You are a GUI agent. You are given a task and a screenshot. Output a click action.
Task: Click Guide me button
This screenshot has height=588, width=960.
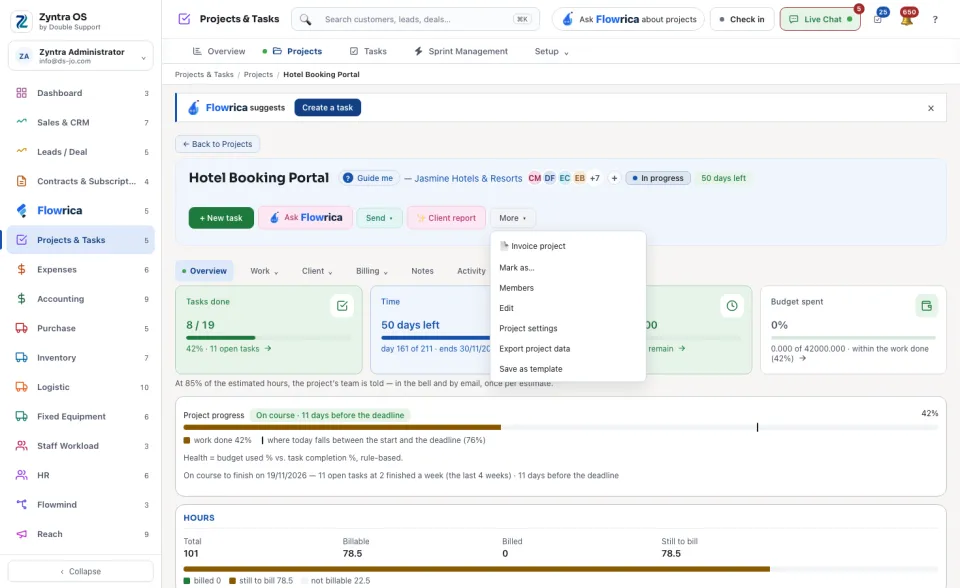point(369,178)
